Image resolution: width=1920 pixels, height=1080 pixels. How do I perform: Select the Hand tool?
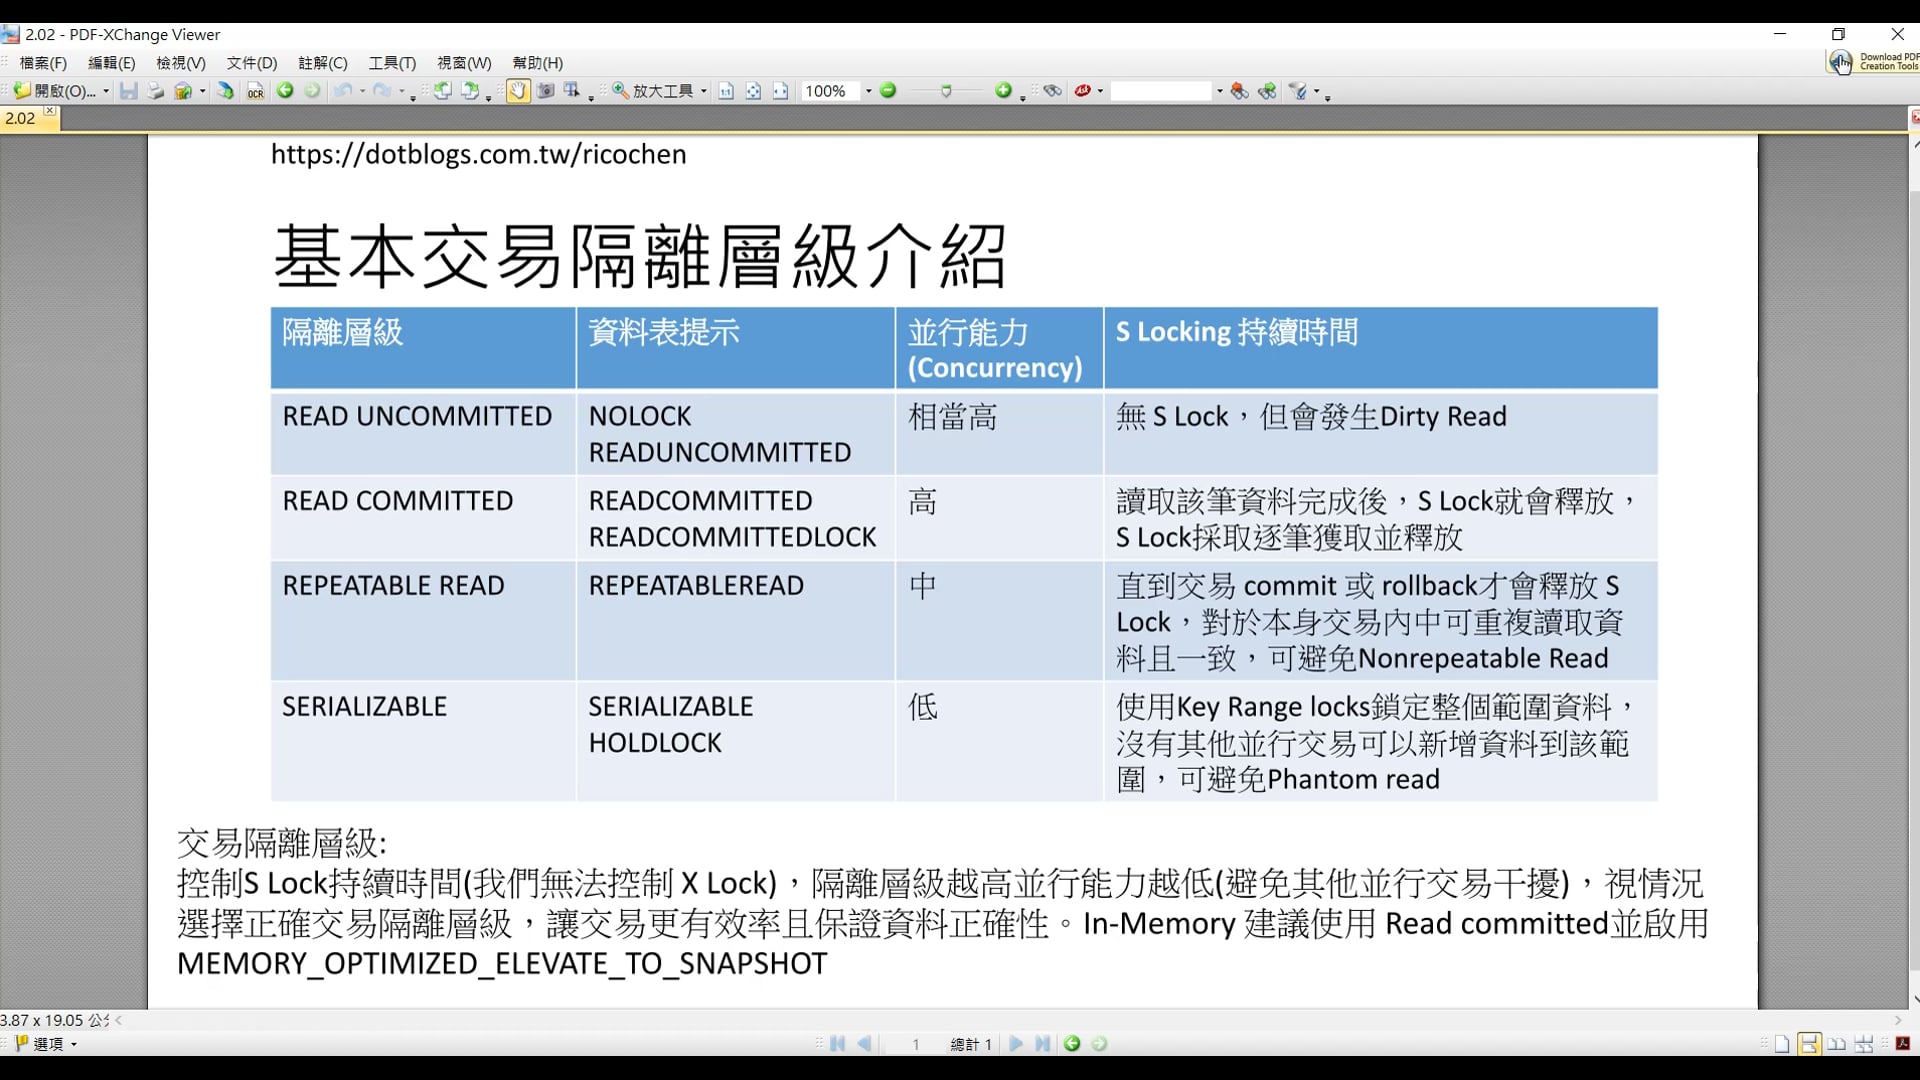(x=517, y=91)
